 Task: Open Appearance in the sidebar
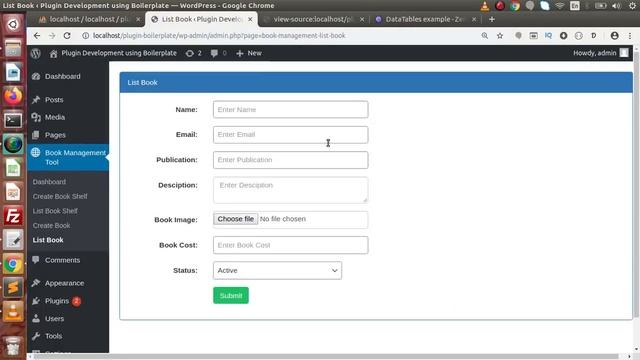(x=64, y=283)
